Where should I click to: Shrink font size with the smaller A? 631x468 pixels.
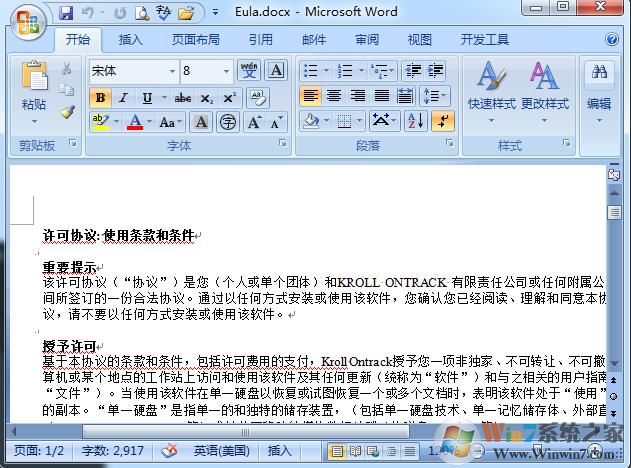point(276,122)
